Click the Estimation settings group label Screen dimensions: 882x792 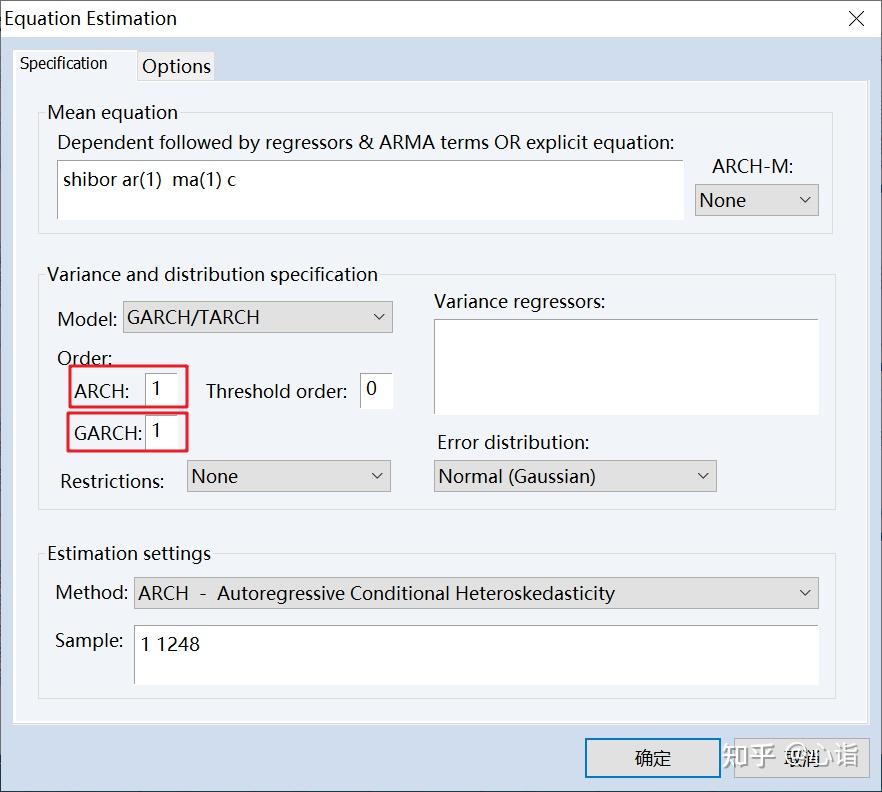coord(129,553)
